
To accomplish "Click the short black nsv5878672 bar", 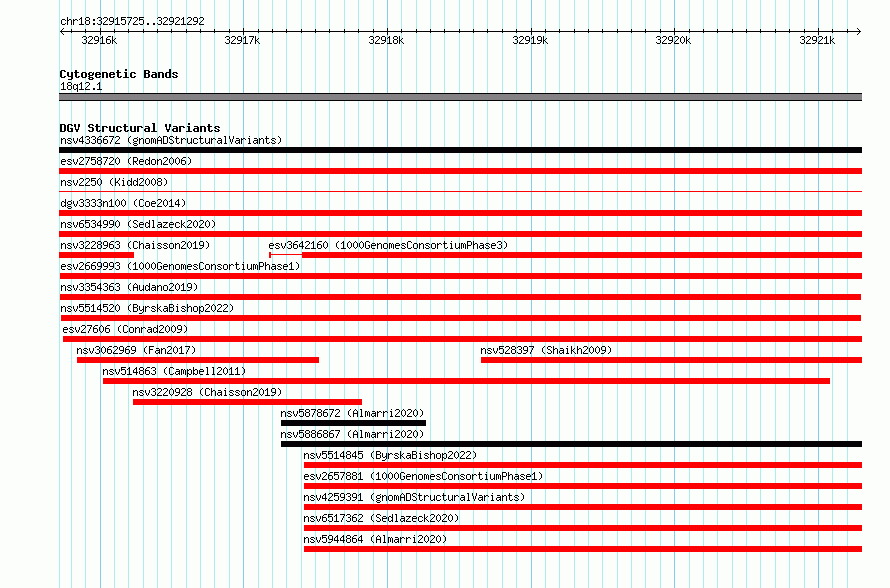I will tap(353, 423).
